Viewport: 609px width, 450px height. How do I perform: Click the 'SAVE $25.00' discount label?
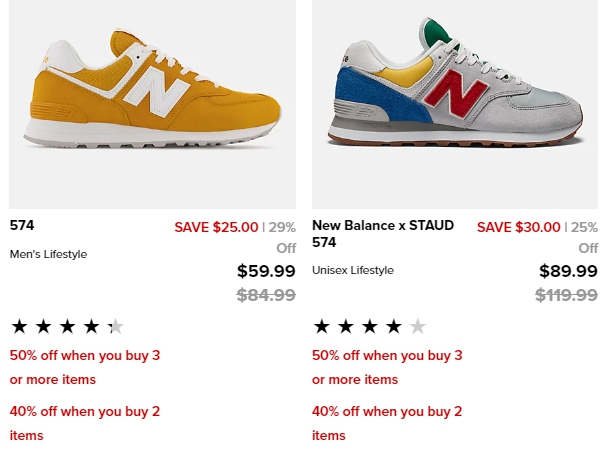(216, 227)
